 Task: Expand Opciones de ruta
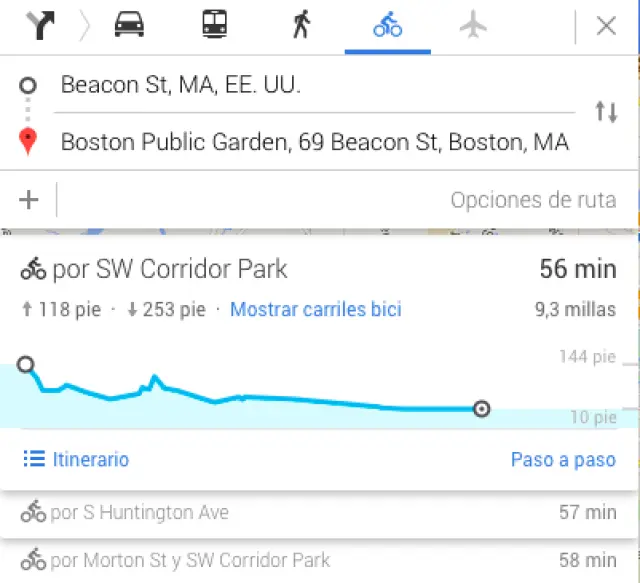(x=532, y=200)
